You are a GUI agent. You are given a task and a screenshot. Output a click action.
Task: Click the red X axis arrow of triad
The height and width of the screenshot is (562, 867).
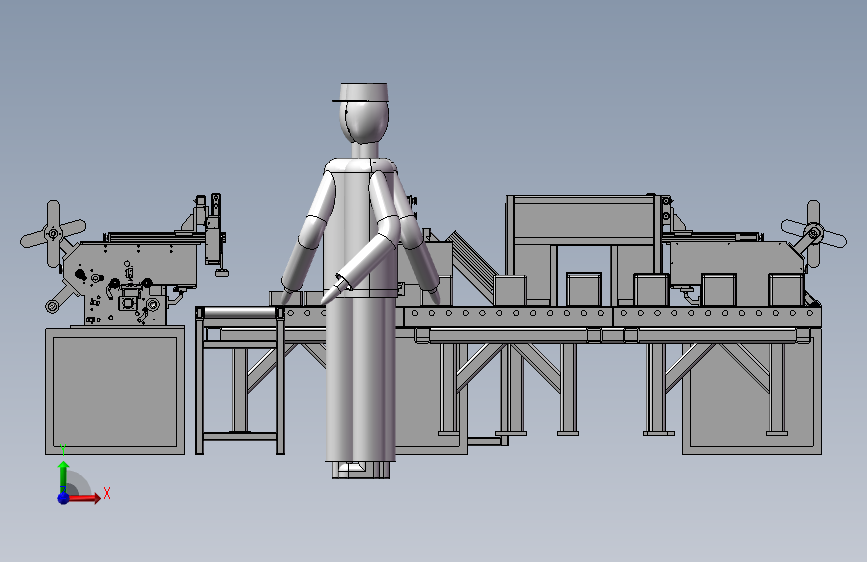point(85,498)
